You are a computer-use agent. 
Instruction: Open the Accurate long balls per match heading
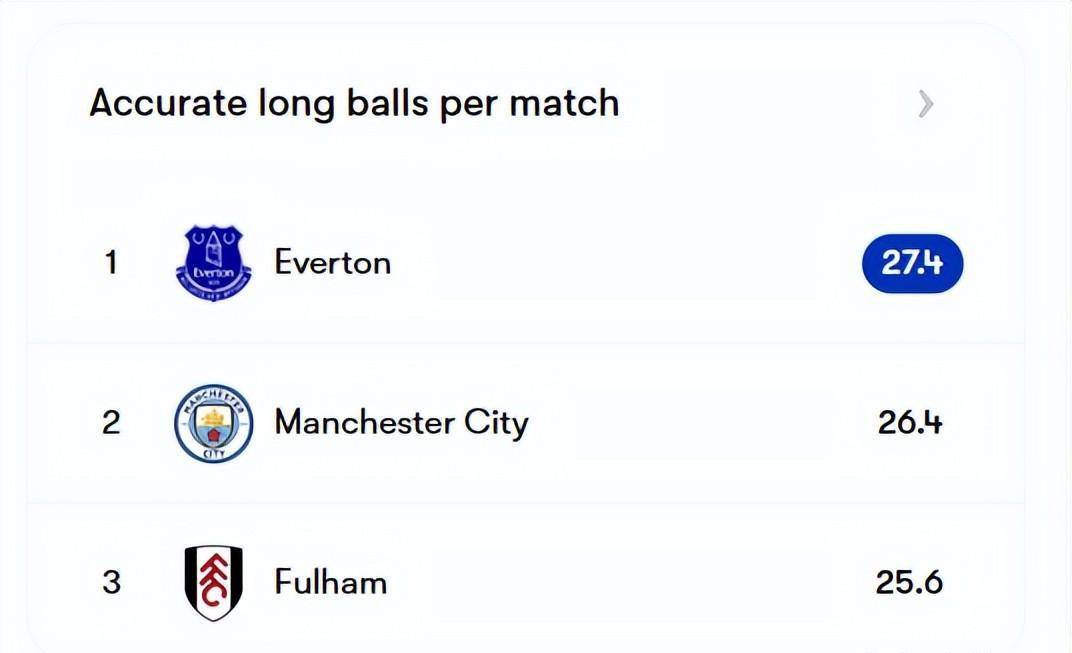(x=354, y=104)
